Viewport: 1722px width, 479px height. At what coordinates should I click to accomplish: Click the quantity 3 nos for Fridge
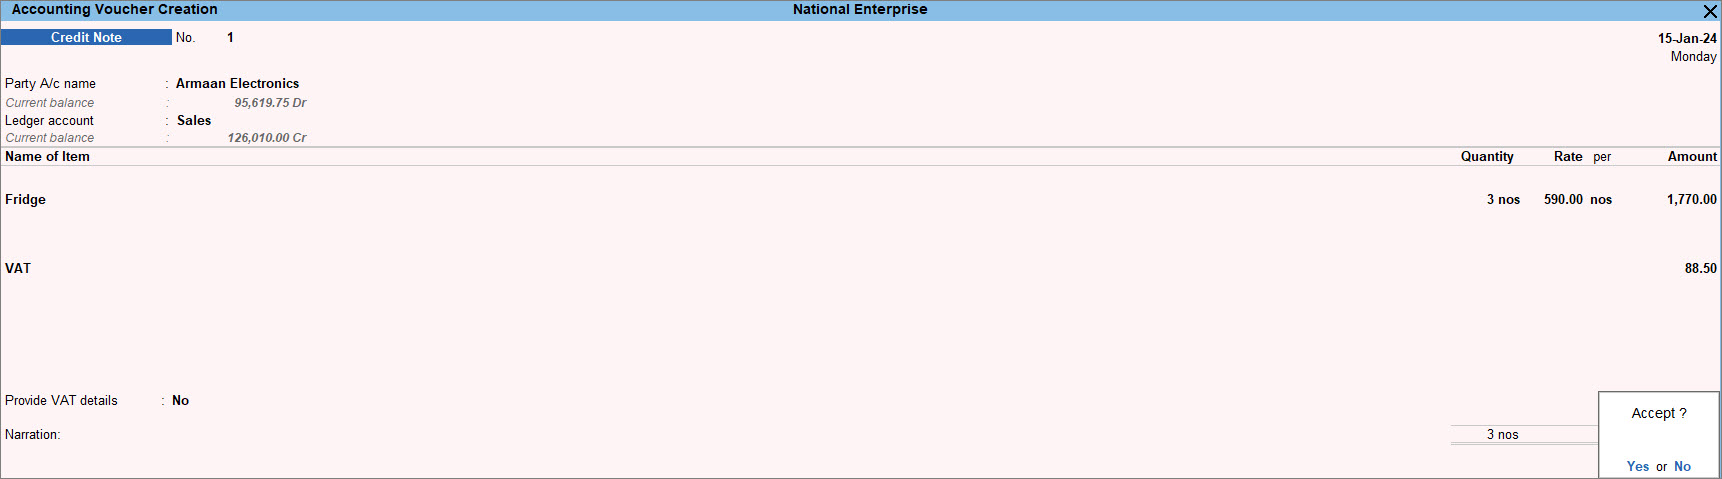point(1503,199)
